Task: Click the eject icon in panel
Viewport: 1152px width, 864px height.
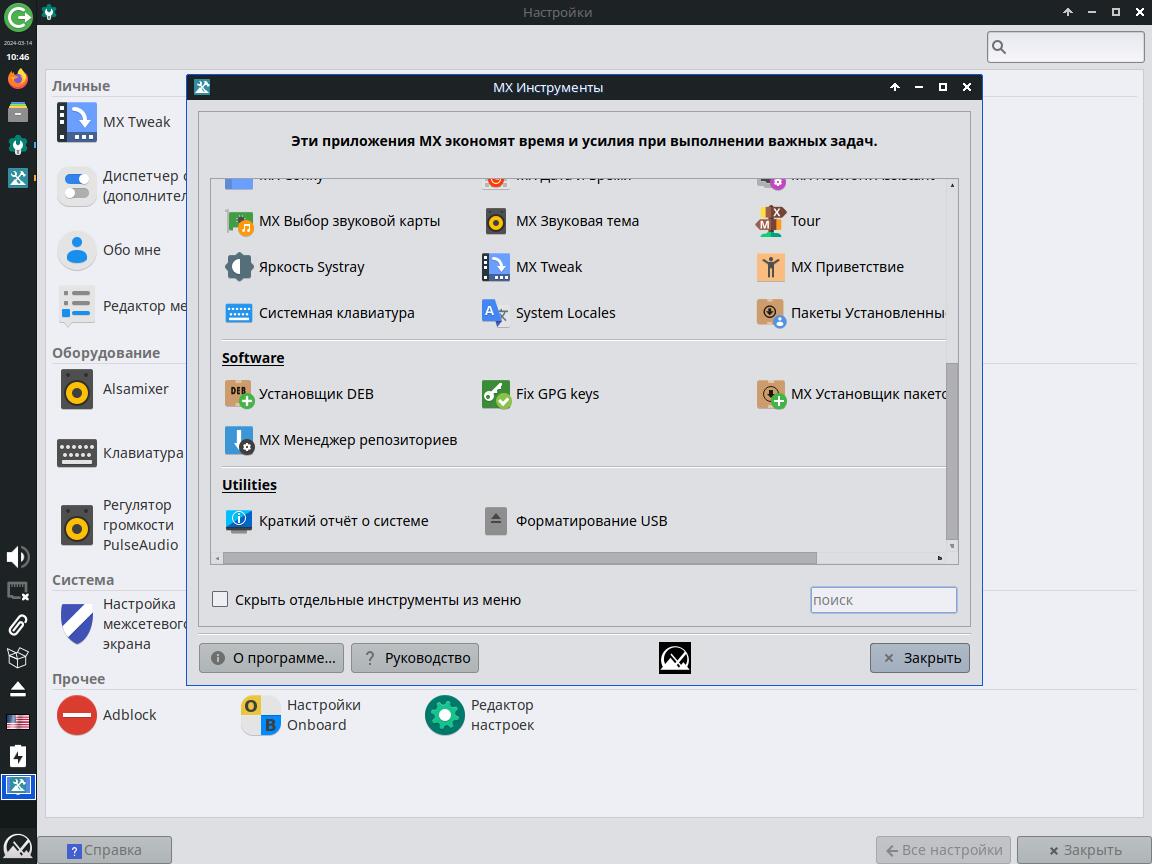Action: (18, 689)
